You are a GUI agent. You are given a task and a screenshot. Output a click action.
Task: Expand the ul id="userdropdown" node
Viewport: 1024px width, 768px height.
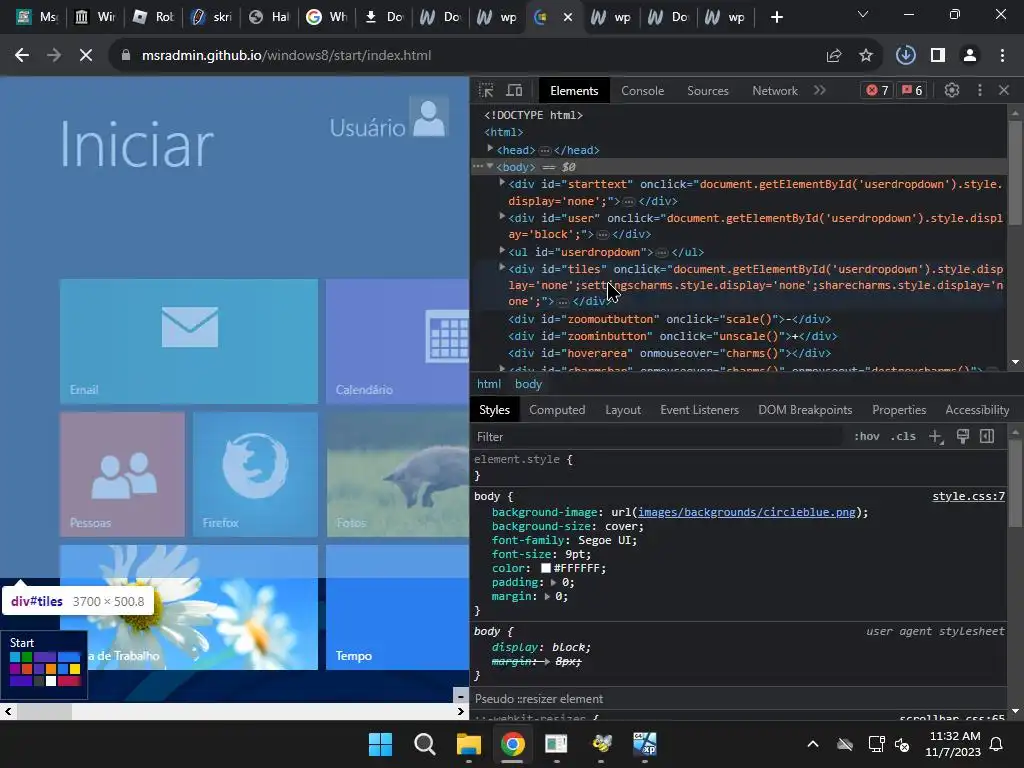click(x=502, y=250)
